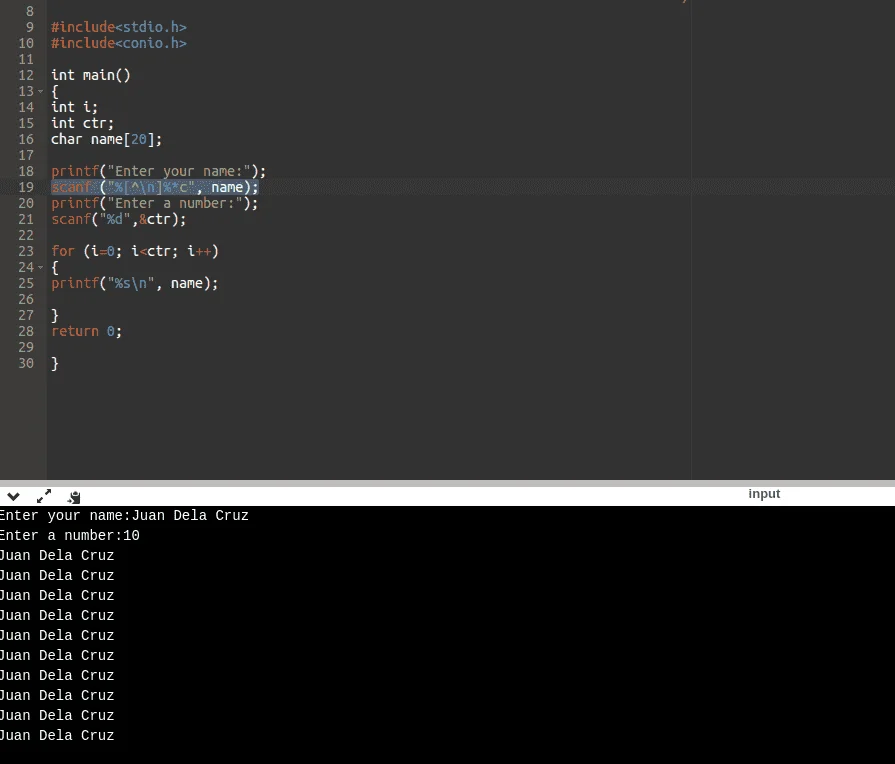Click console line 'Enter your name:Juan Dela Cruz'
This screenshot has height=764, width=895.
pos(124,516)
